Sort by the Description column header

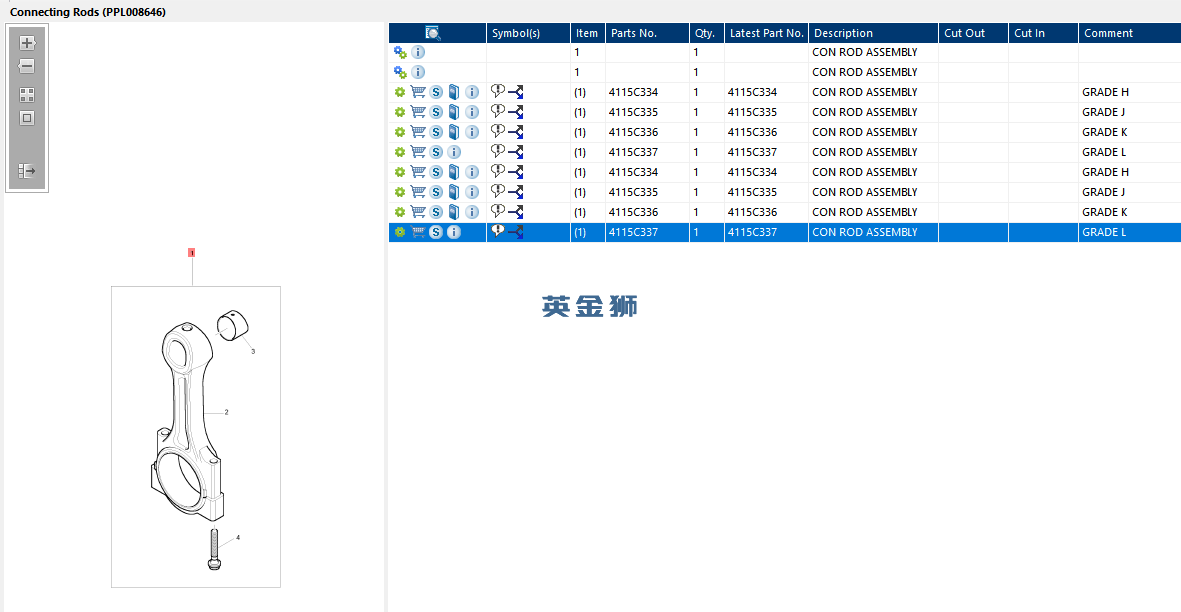873,33
